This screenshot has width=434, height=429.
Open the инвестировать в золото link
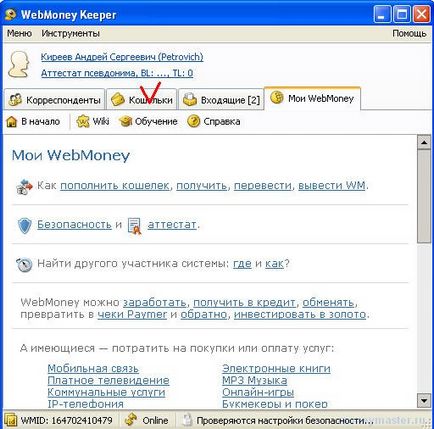point(300,314)
